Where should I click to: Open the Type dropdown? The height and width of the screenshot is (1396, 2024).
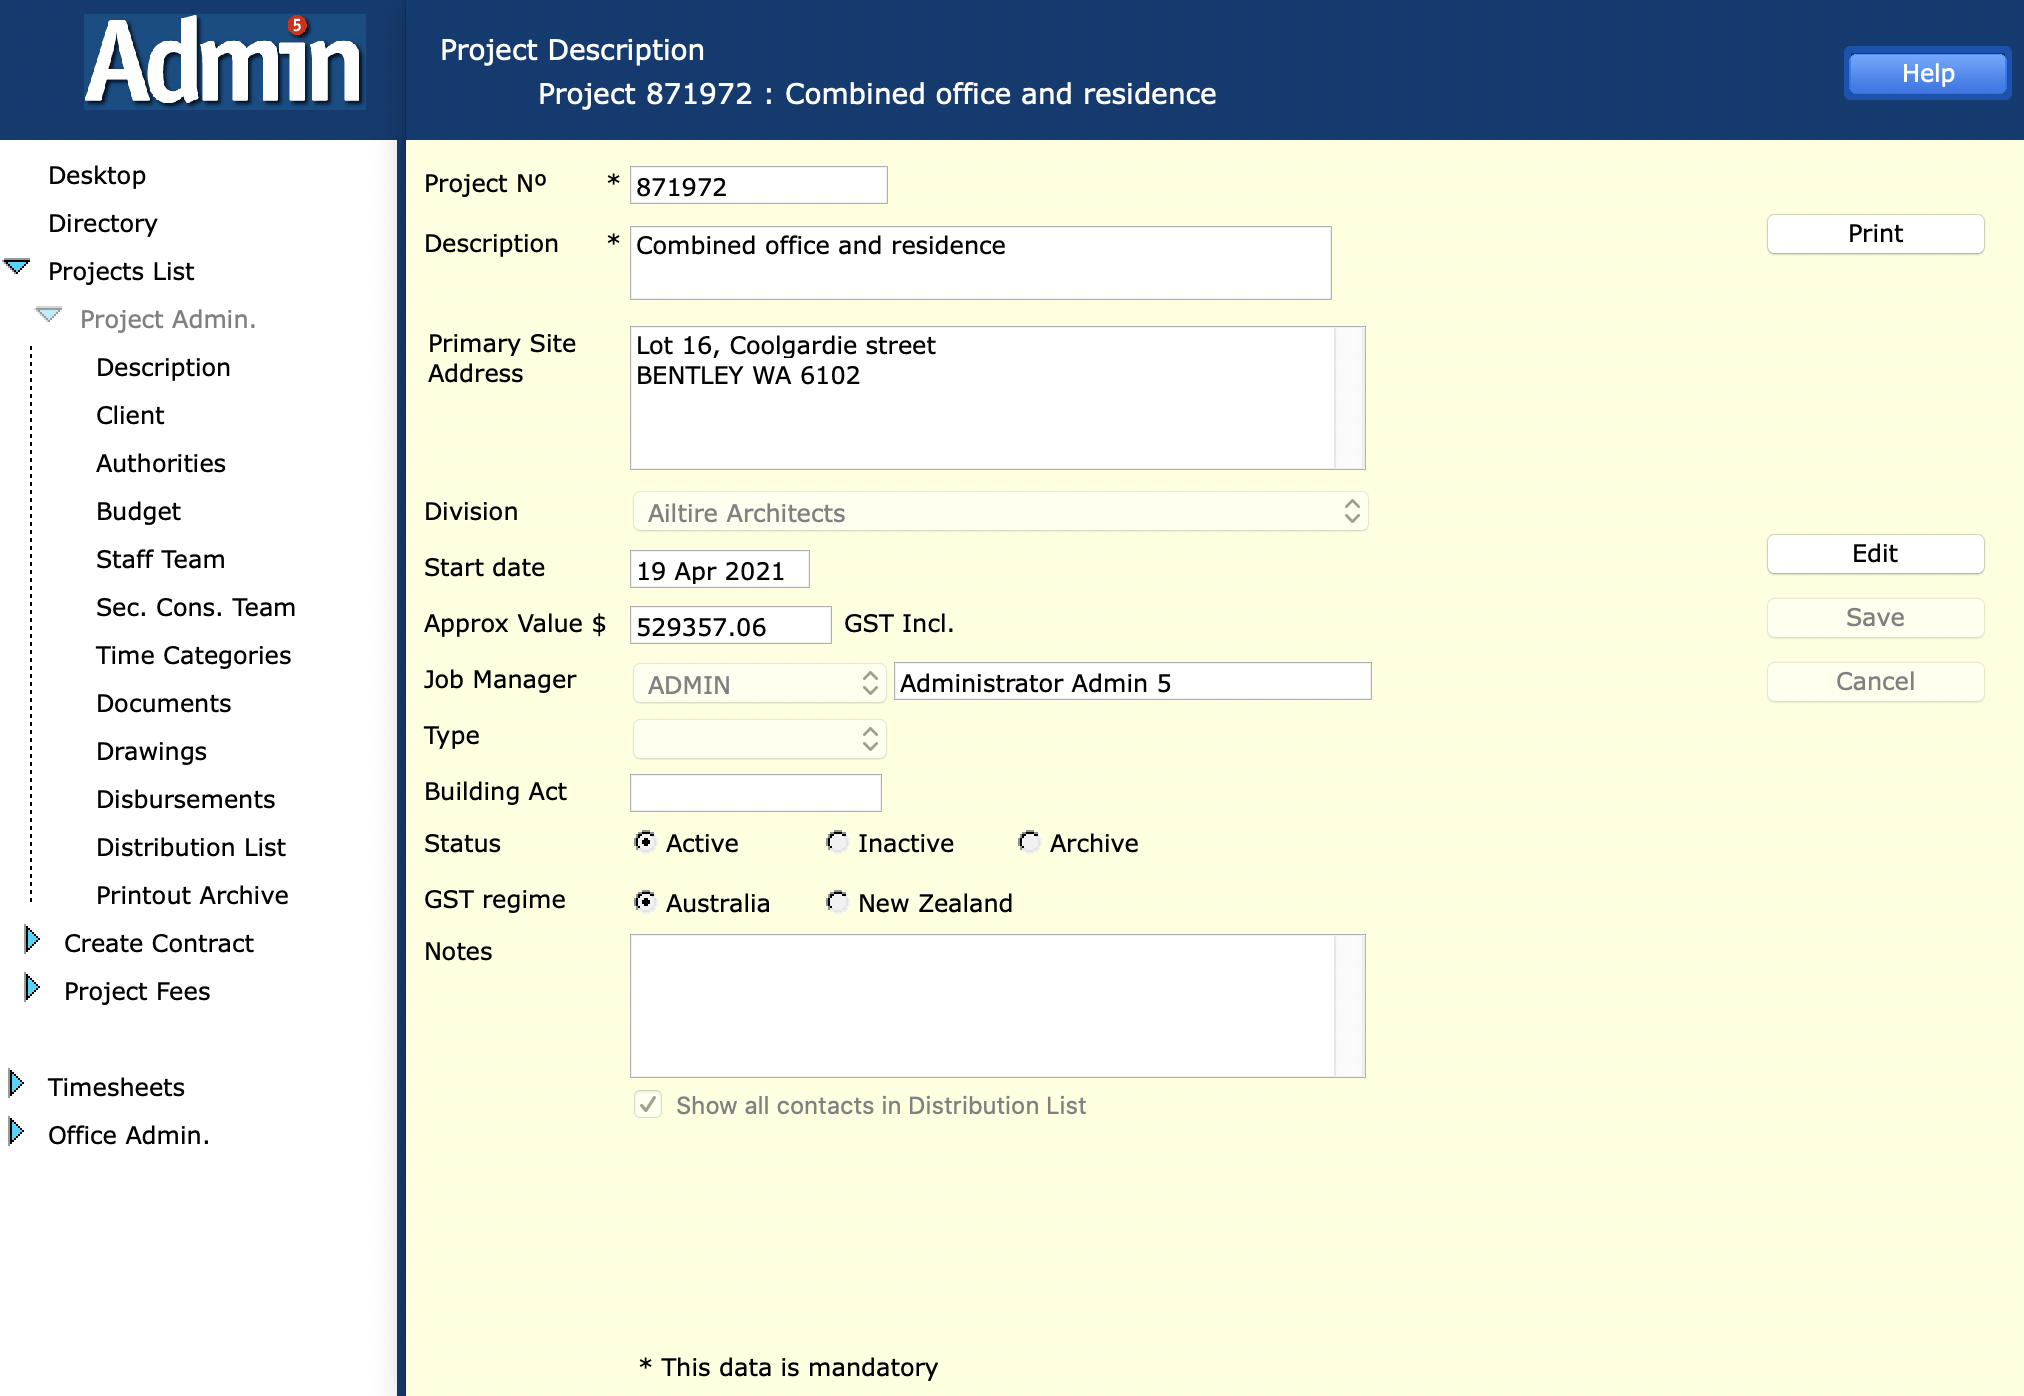tap(759, 739)
